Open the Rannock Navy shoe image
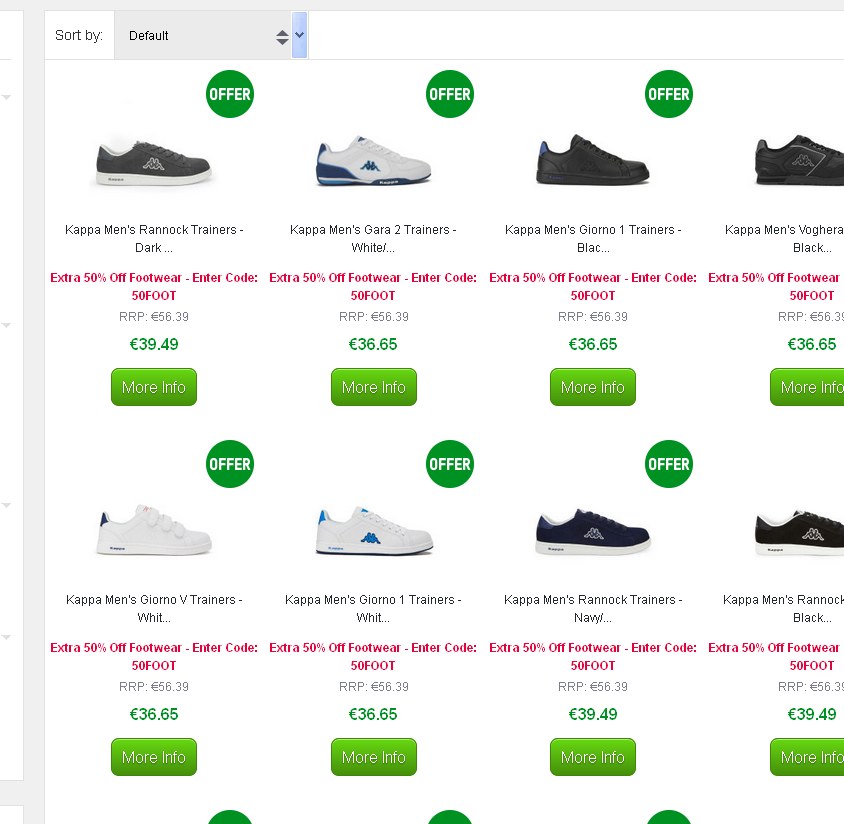844x824 pixels. click(593, 530)
